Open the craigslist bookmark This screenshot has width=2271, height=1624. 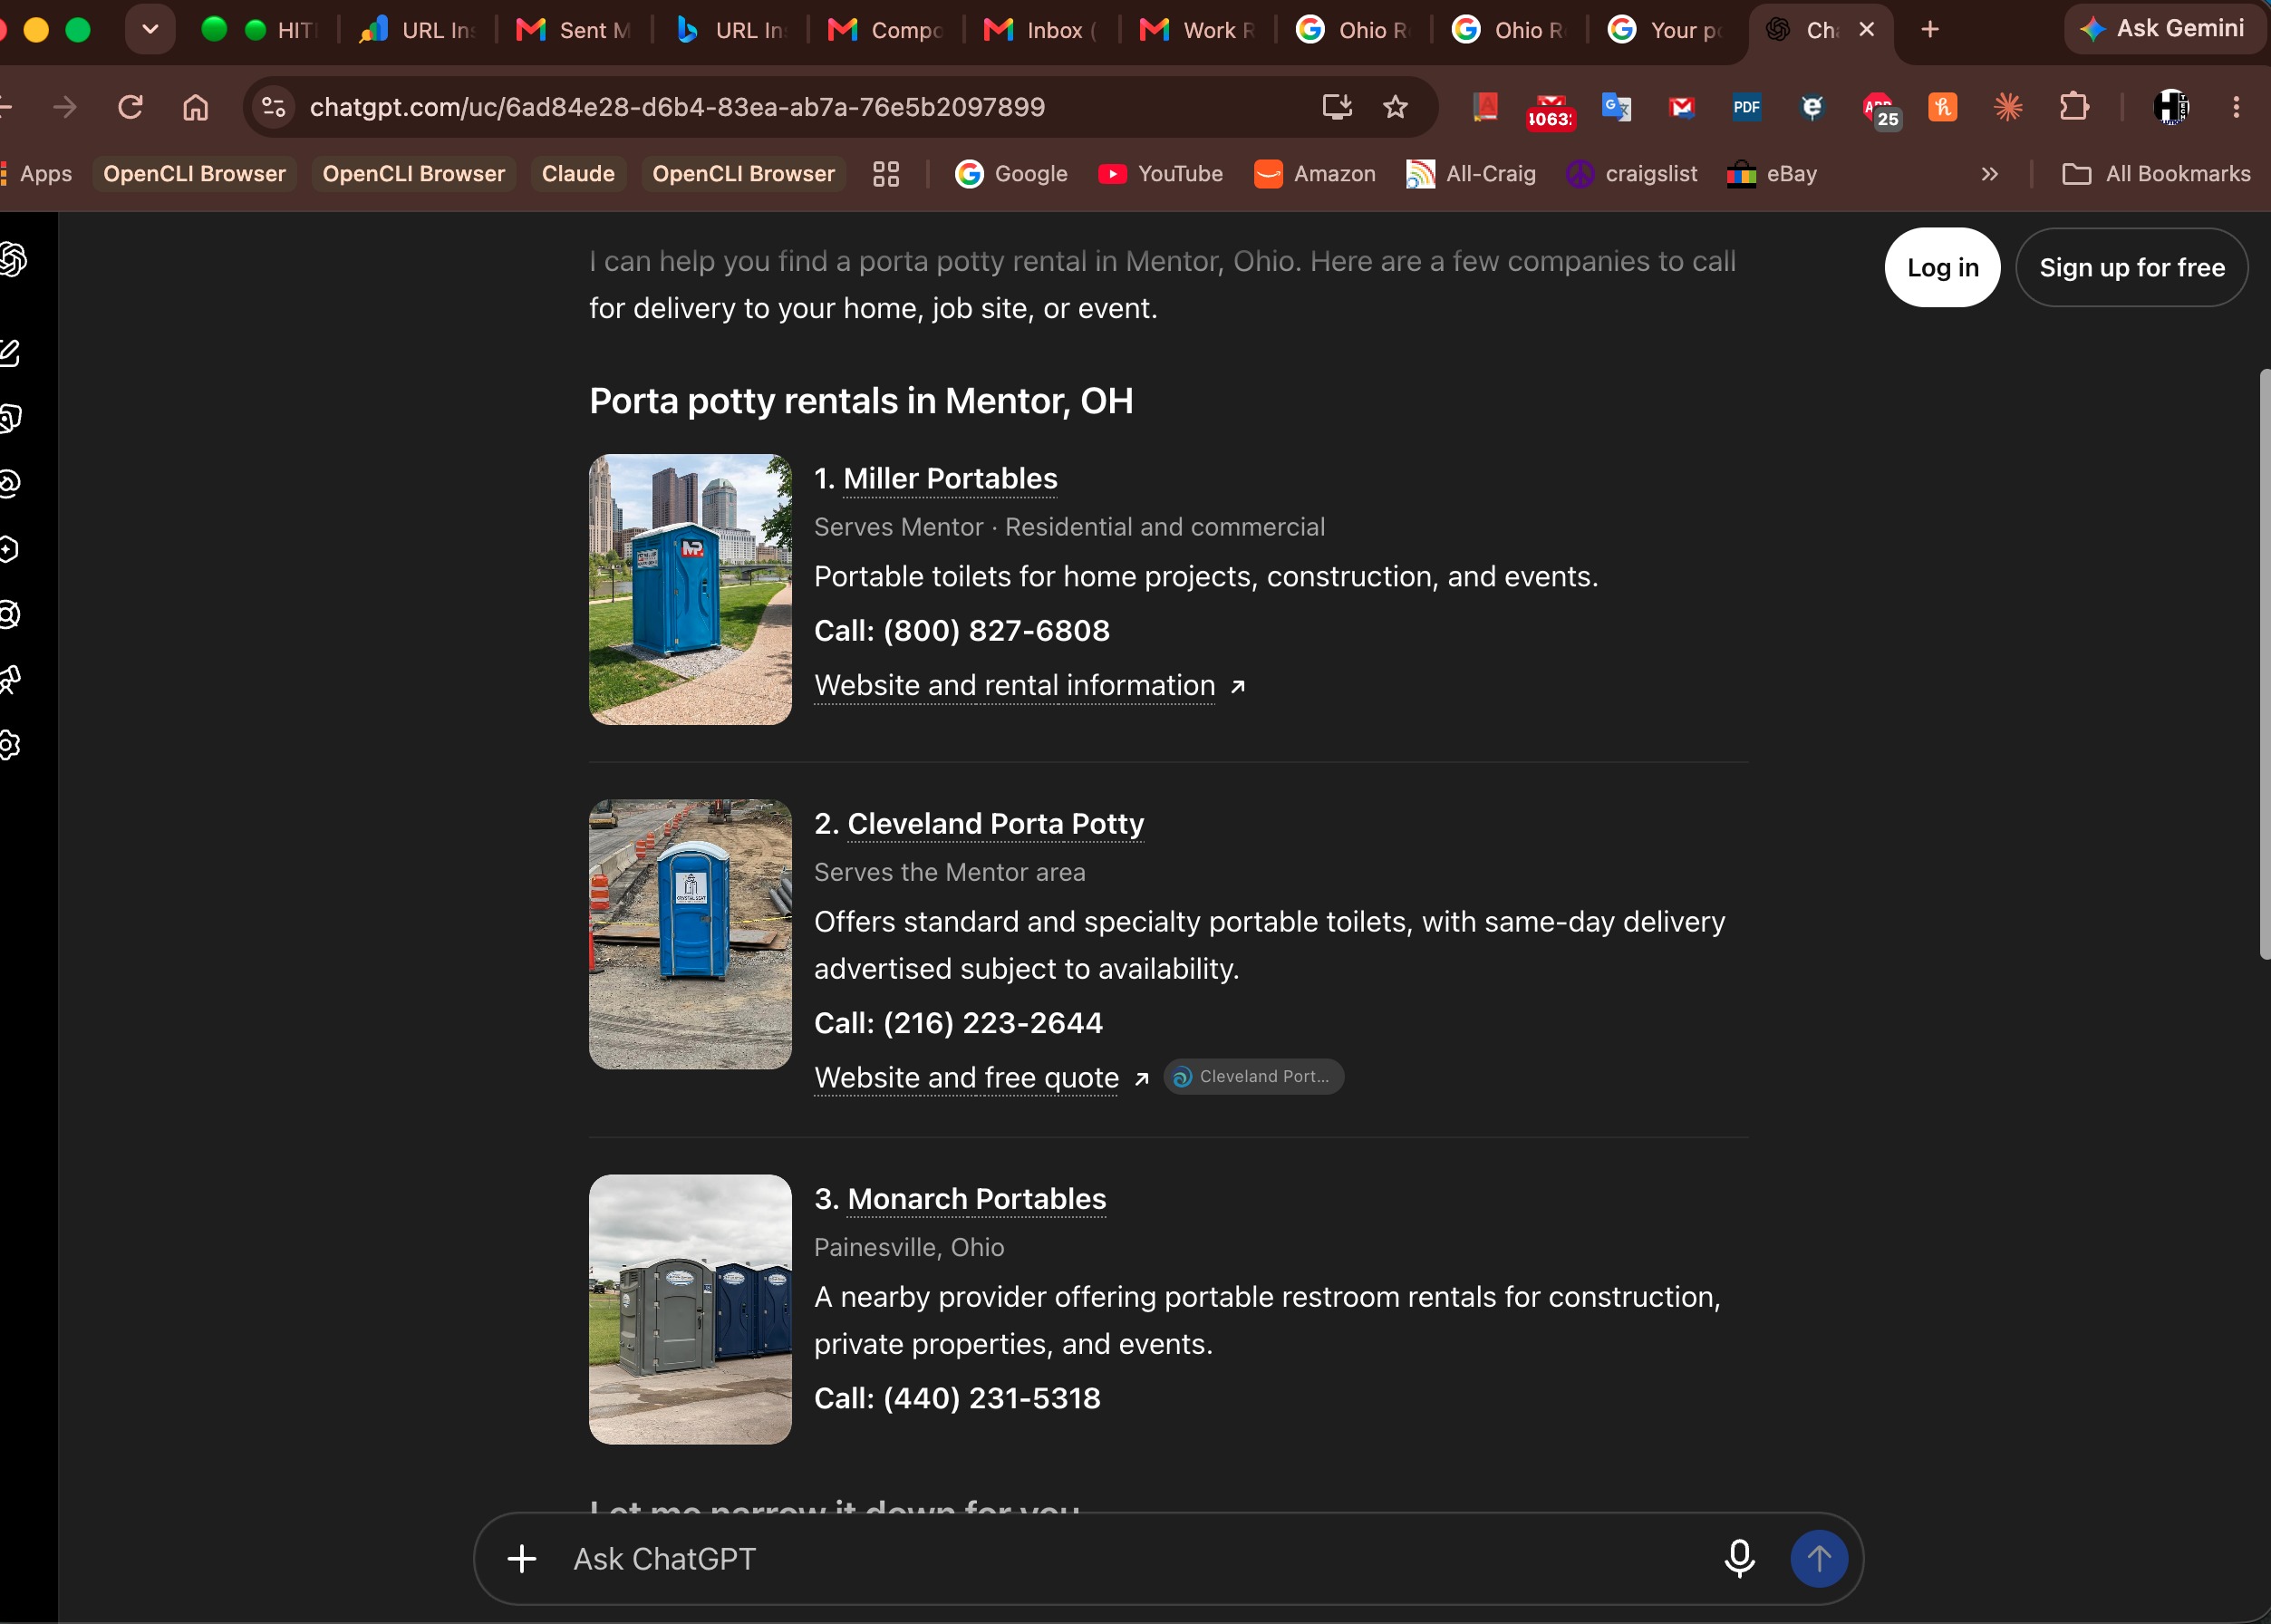click(1632, 174)
